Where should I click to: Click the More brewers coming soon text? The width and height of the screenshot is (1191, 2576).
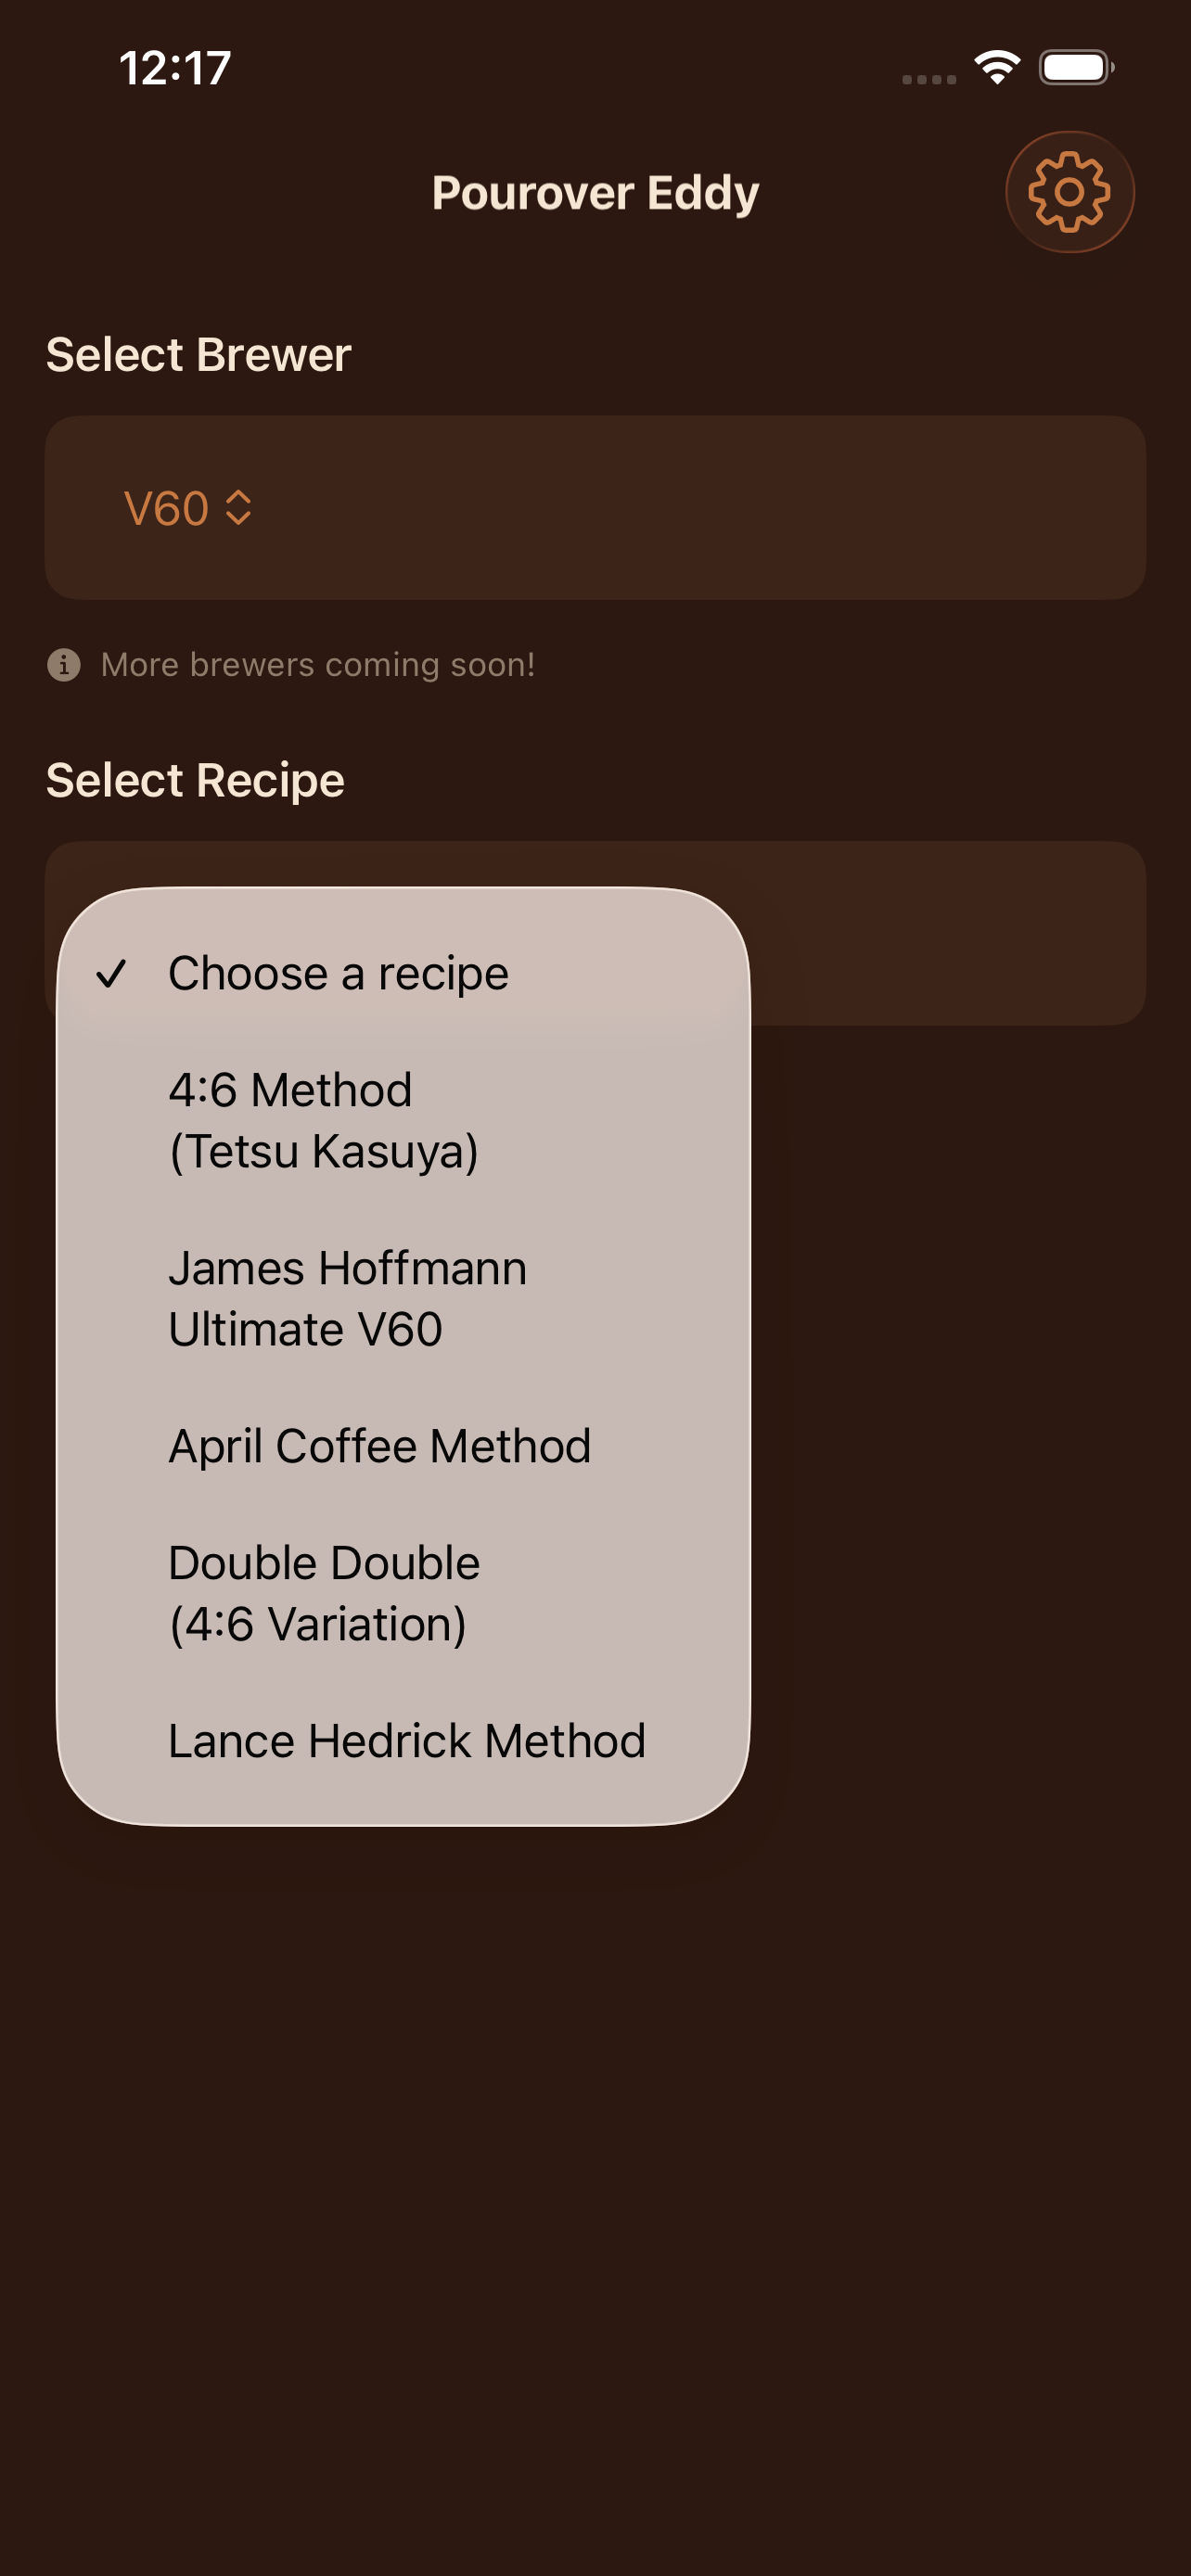(x=317, y=664)
